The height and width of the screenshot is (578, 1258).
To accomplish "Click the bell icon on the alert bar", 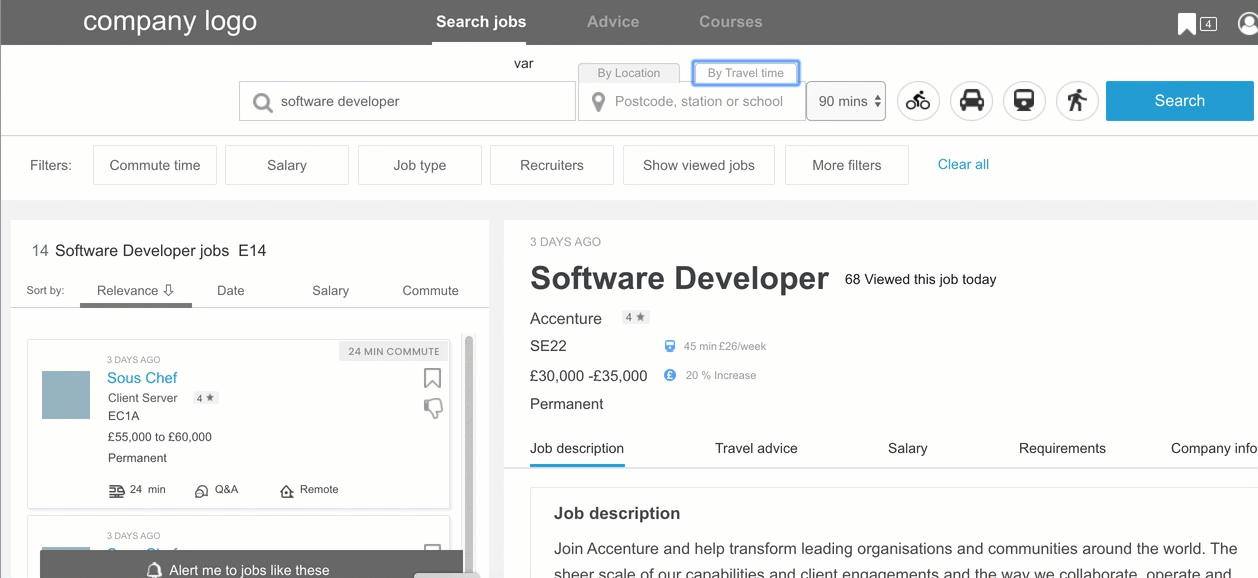I will coord(154,570).
